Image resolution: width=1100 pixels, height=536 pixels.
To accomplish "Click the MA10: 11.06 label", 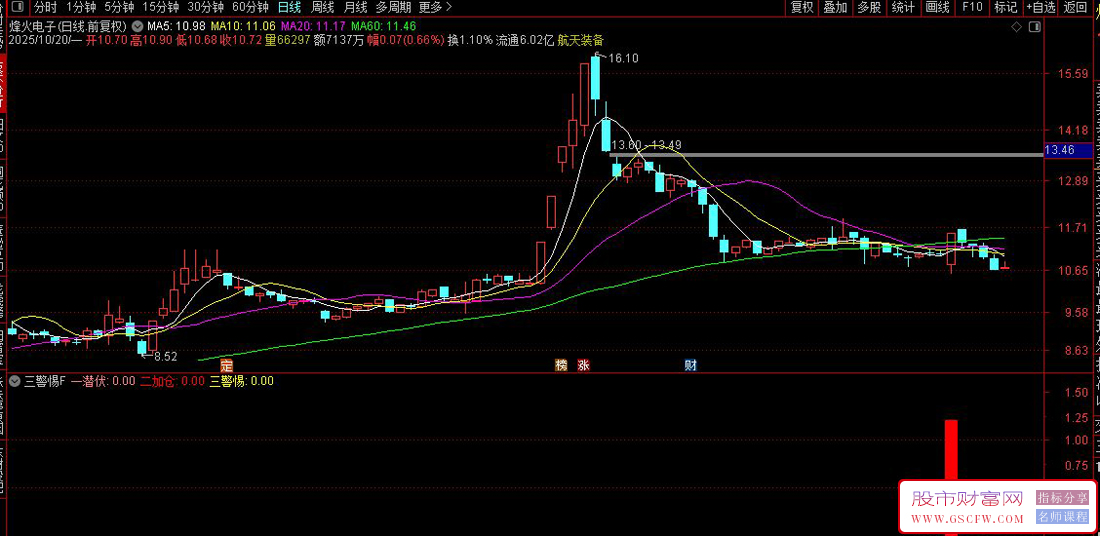I will pyautogui.click(x=243, y=27).
